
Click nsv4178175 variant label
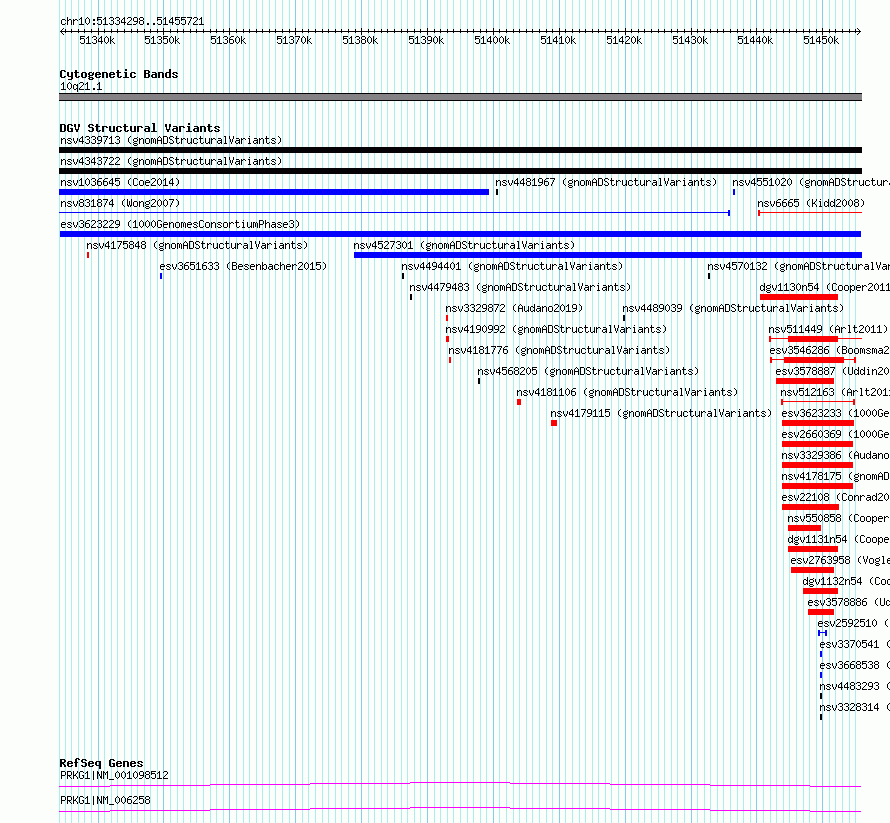pyautogui.click(x=835, y=476)
